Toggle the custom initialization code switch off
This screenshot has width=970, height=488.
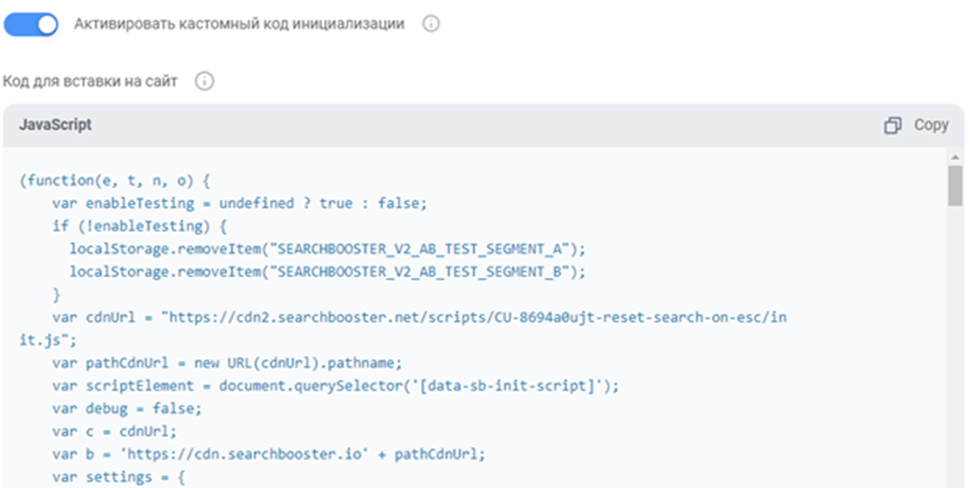tap(32, 25)
